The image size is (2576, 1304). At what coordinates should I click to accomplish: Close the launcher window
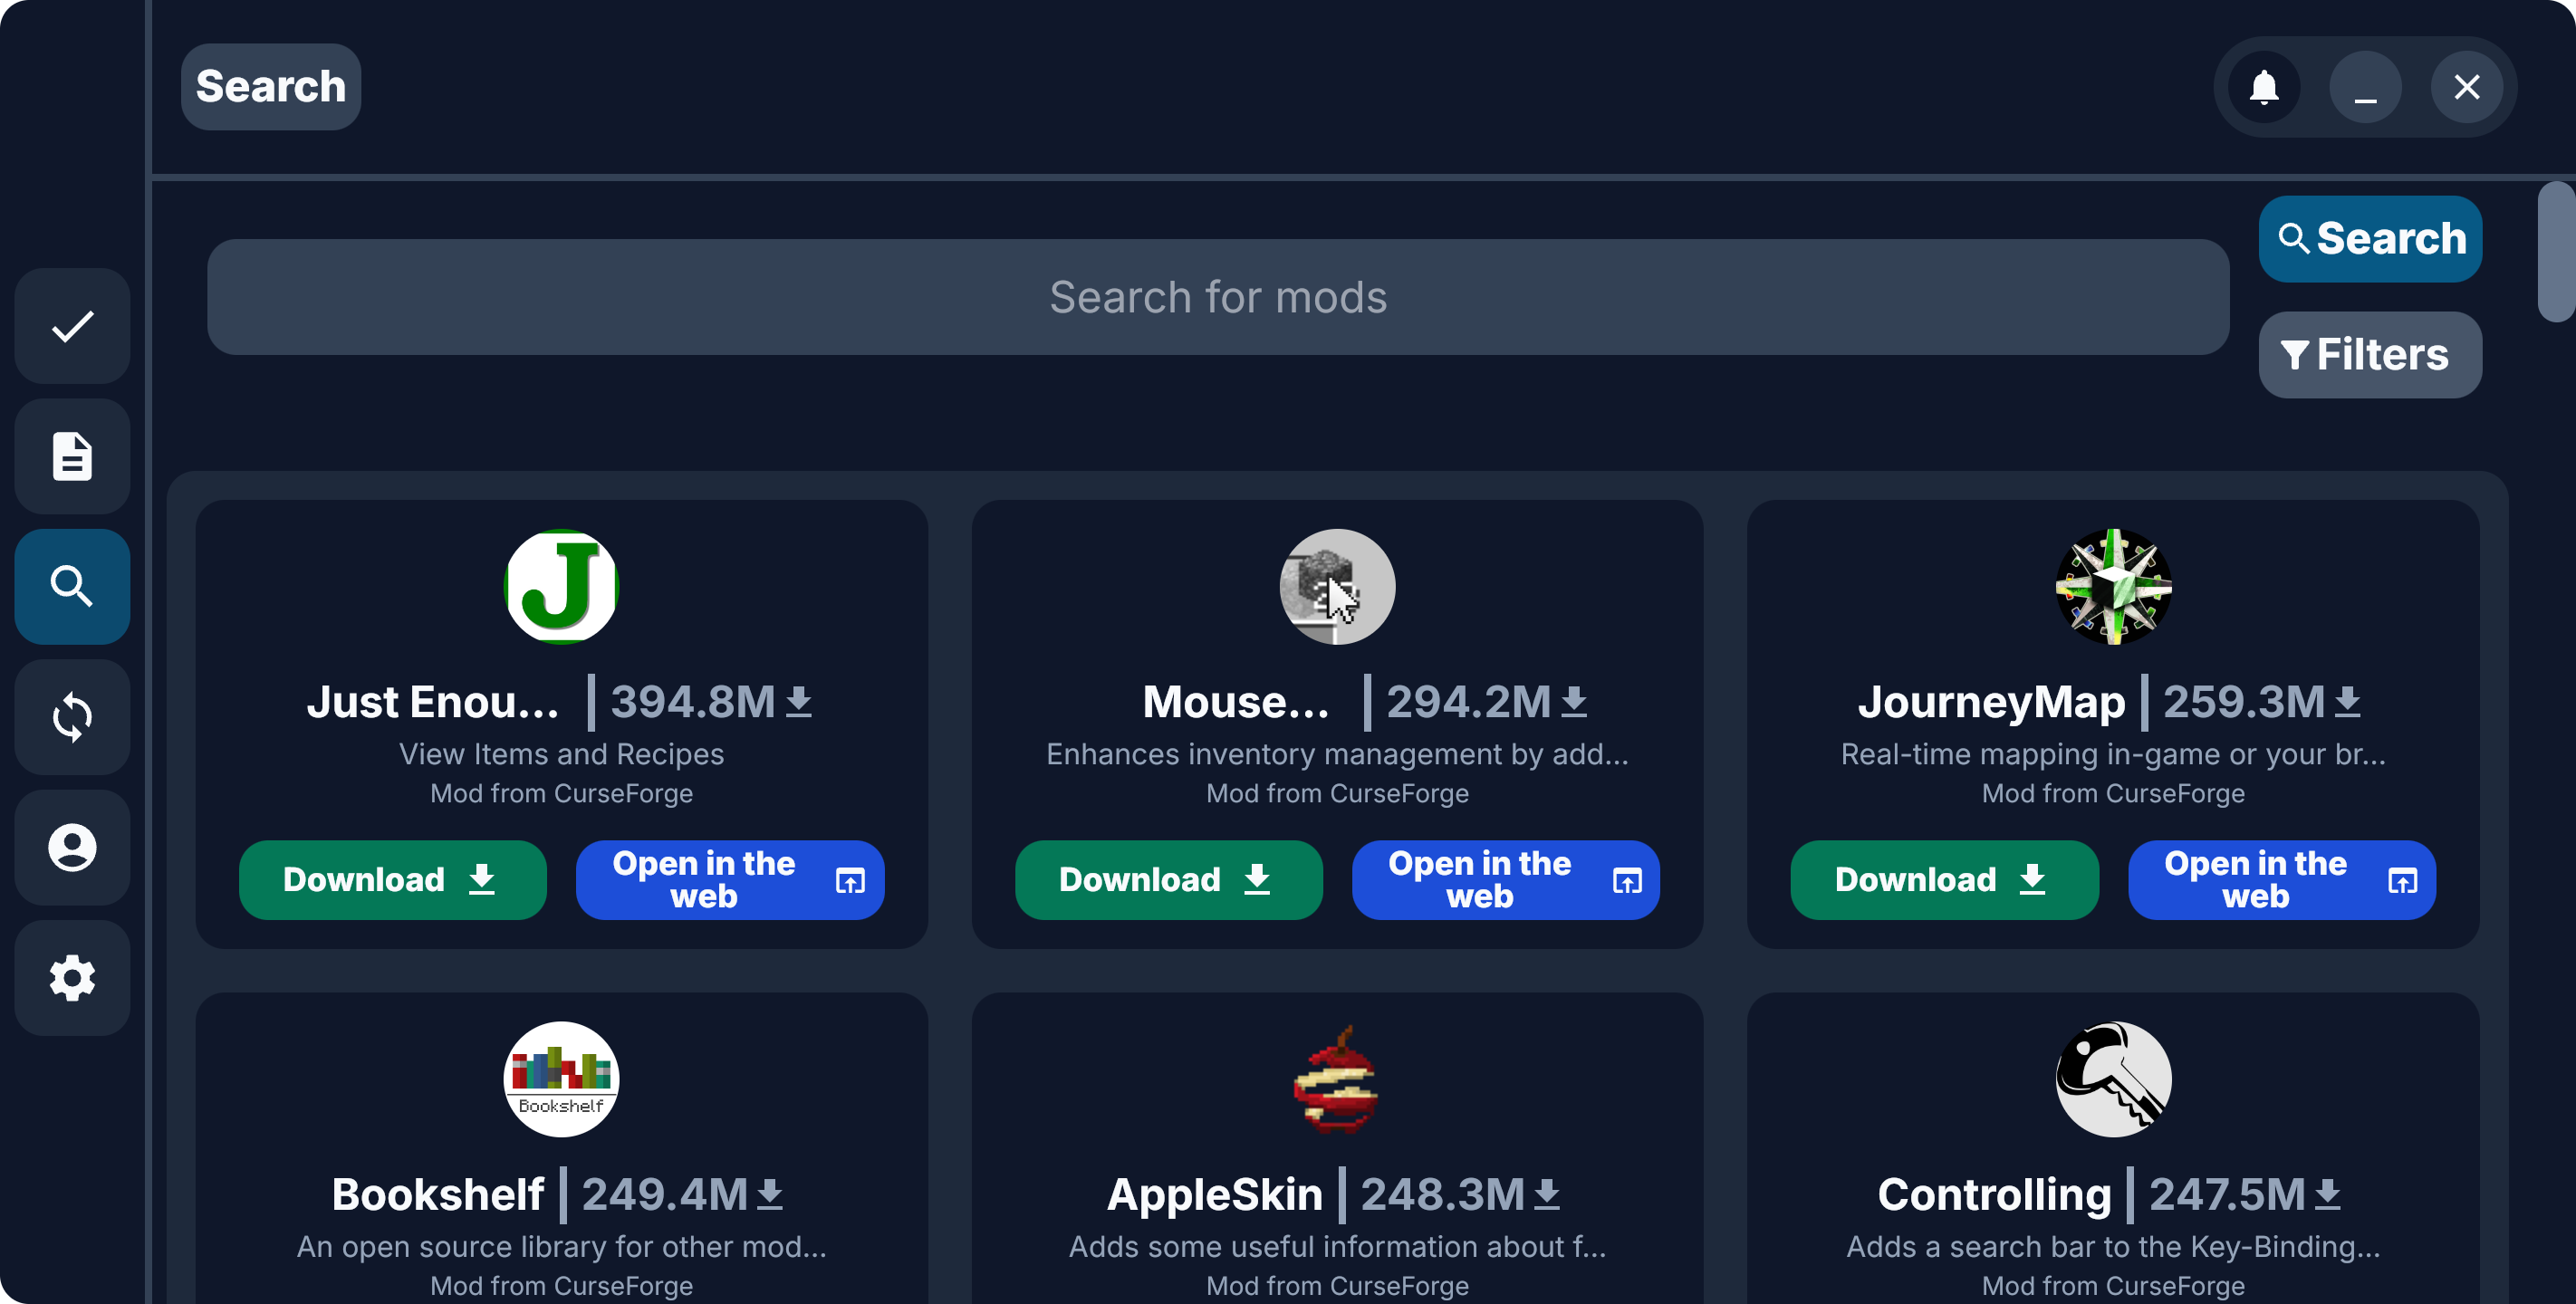(x=2467, y=87)
